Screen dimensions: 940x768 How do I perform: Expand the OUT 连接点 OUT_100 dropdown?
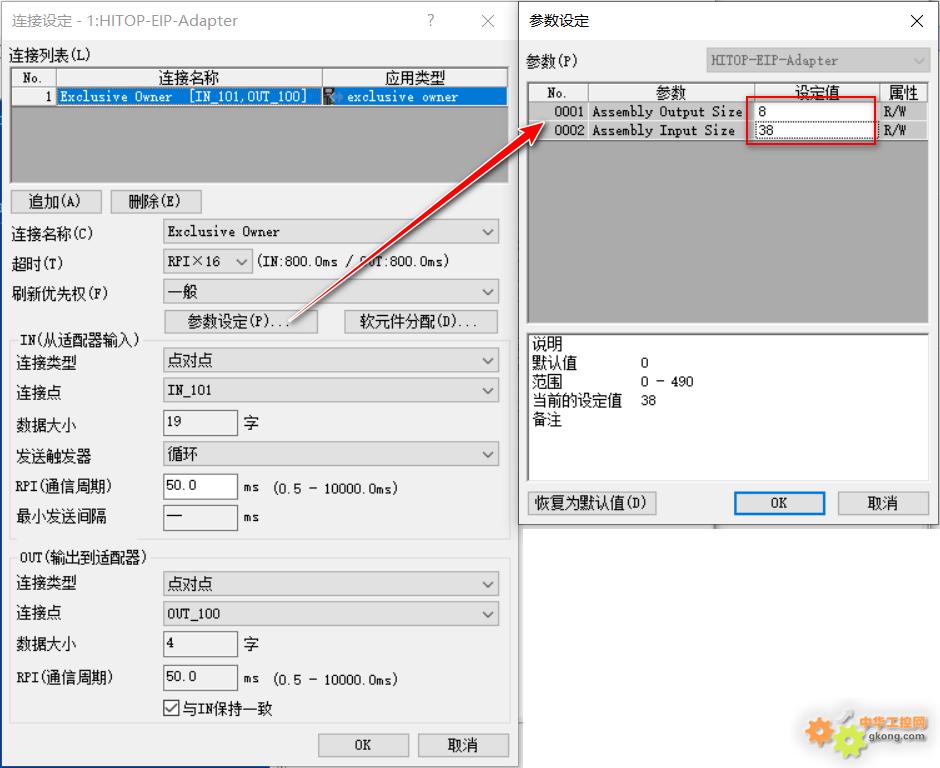click(x=488, y=614)
